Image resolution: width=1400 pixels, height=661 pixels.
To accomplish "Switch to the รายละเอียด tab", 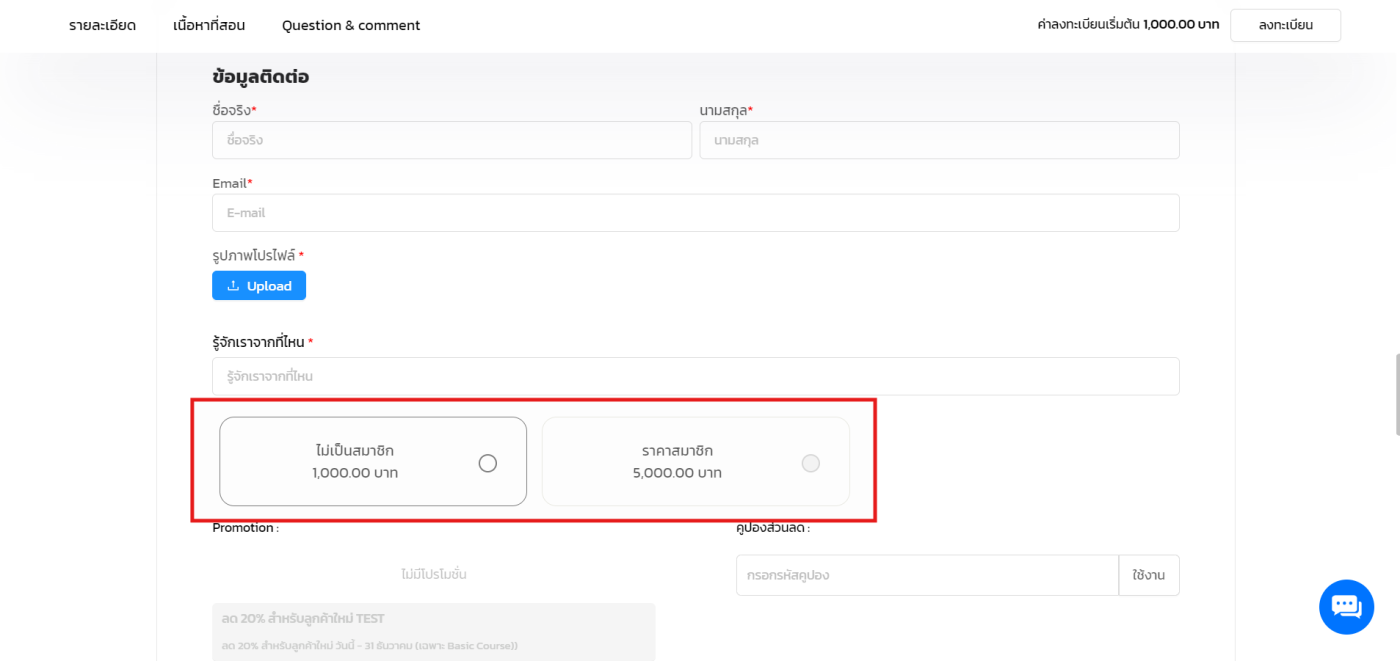I will coord(102,25).
